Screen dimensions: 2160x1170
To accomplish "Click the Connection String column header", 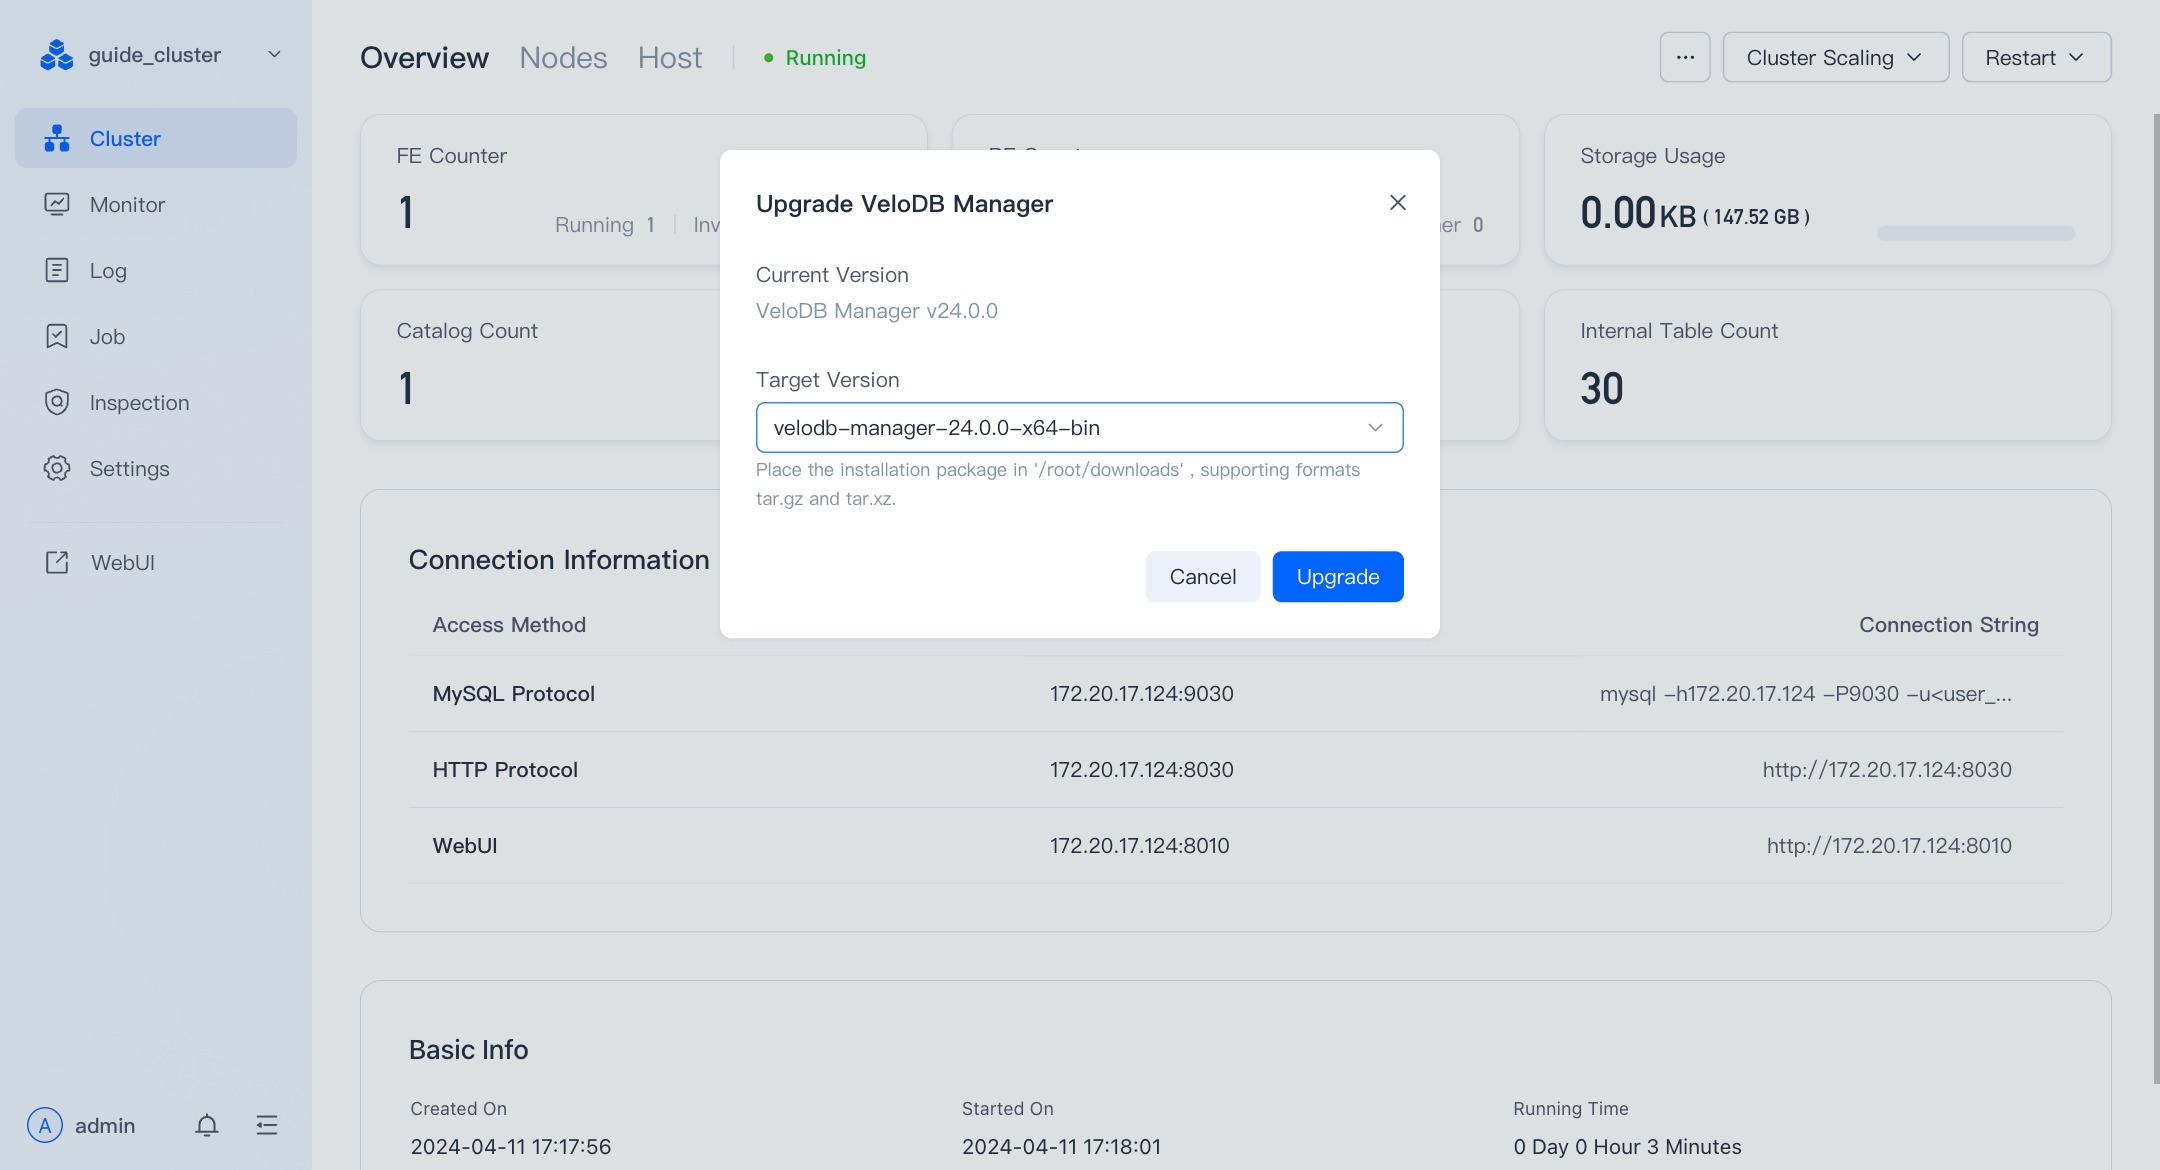I will point(1948,625).
